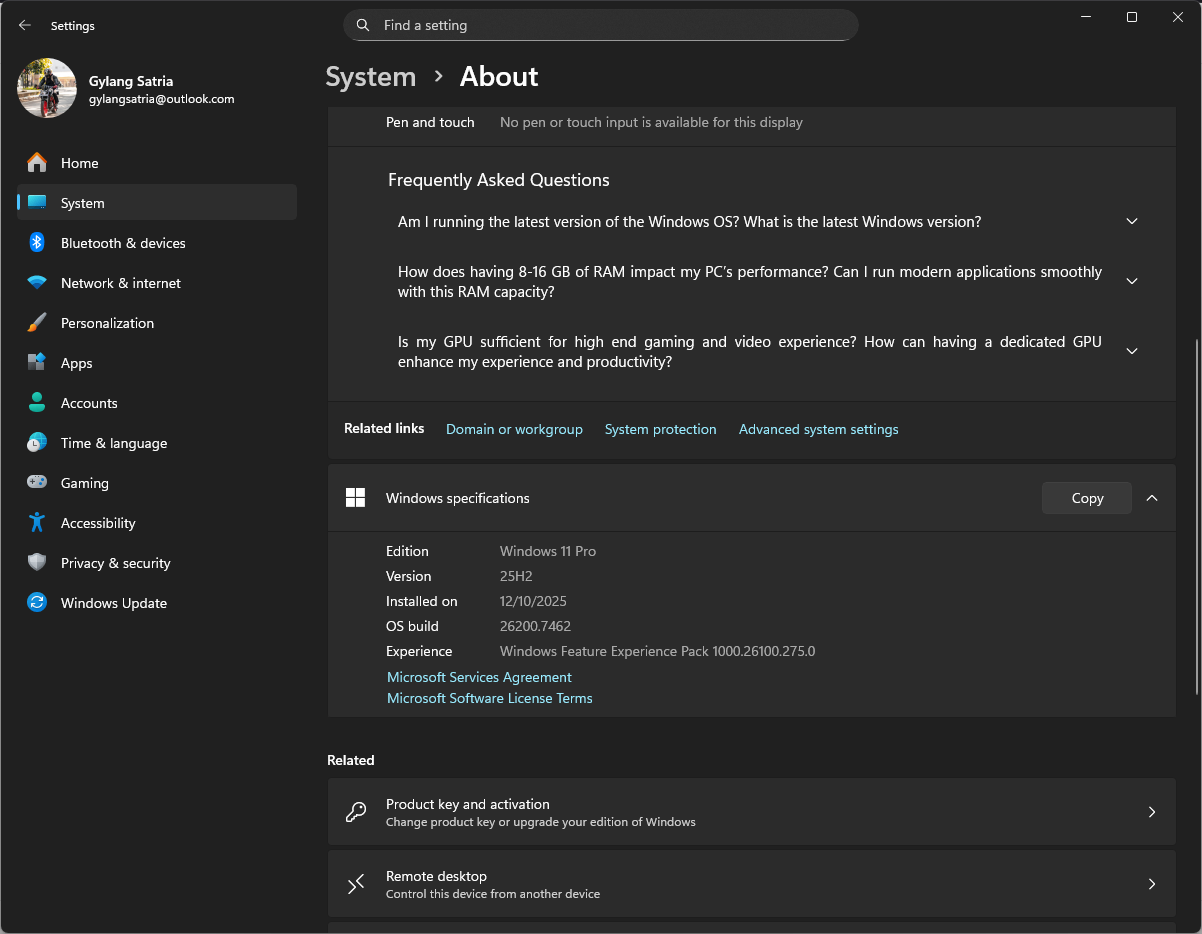The height and width of the screenshot is (934, 1202).
Task: Expand the latest Windows version FAQ
Action: [x=1131, y=221]
